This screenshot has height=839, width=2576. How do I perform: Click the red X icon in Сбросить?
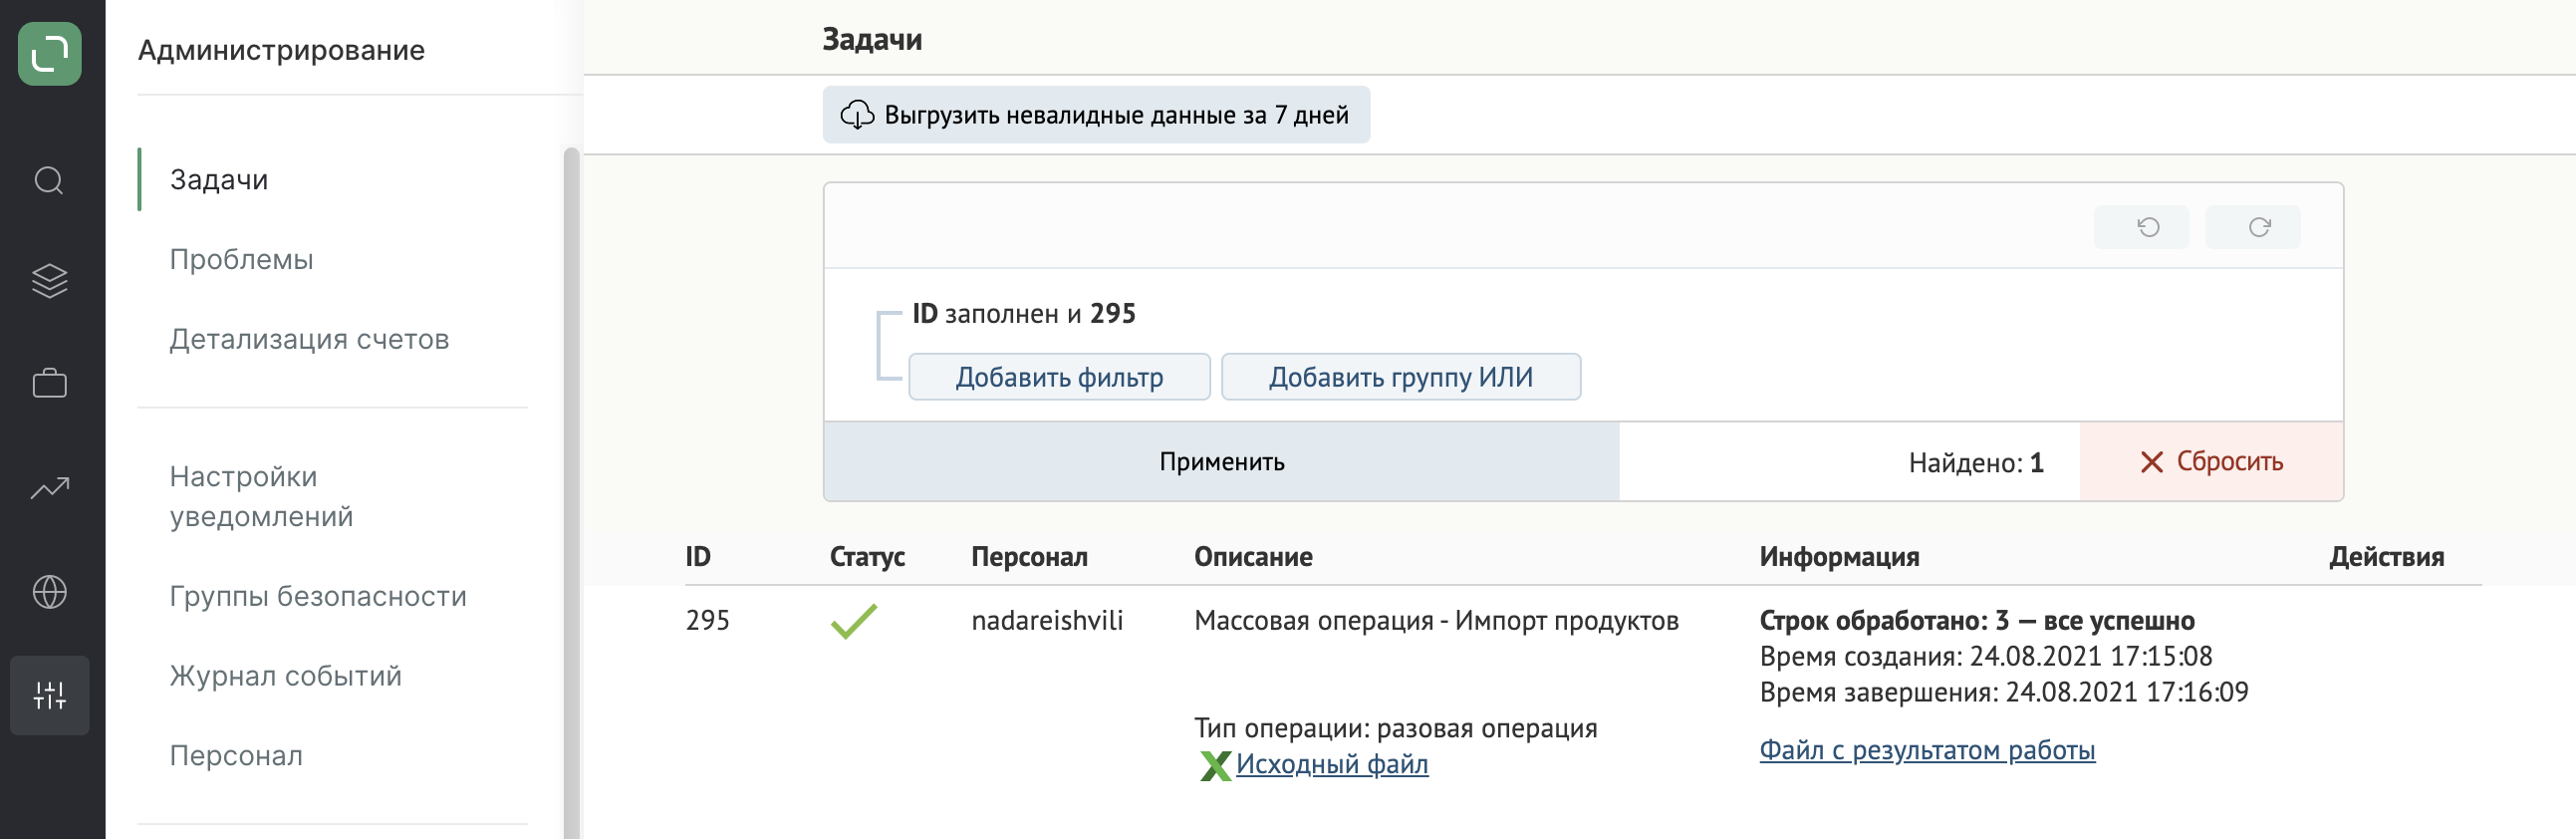pyautogui.click(x=2151, y=462)
